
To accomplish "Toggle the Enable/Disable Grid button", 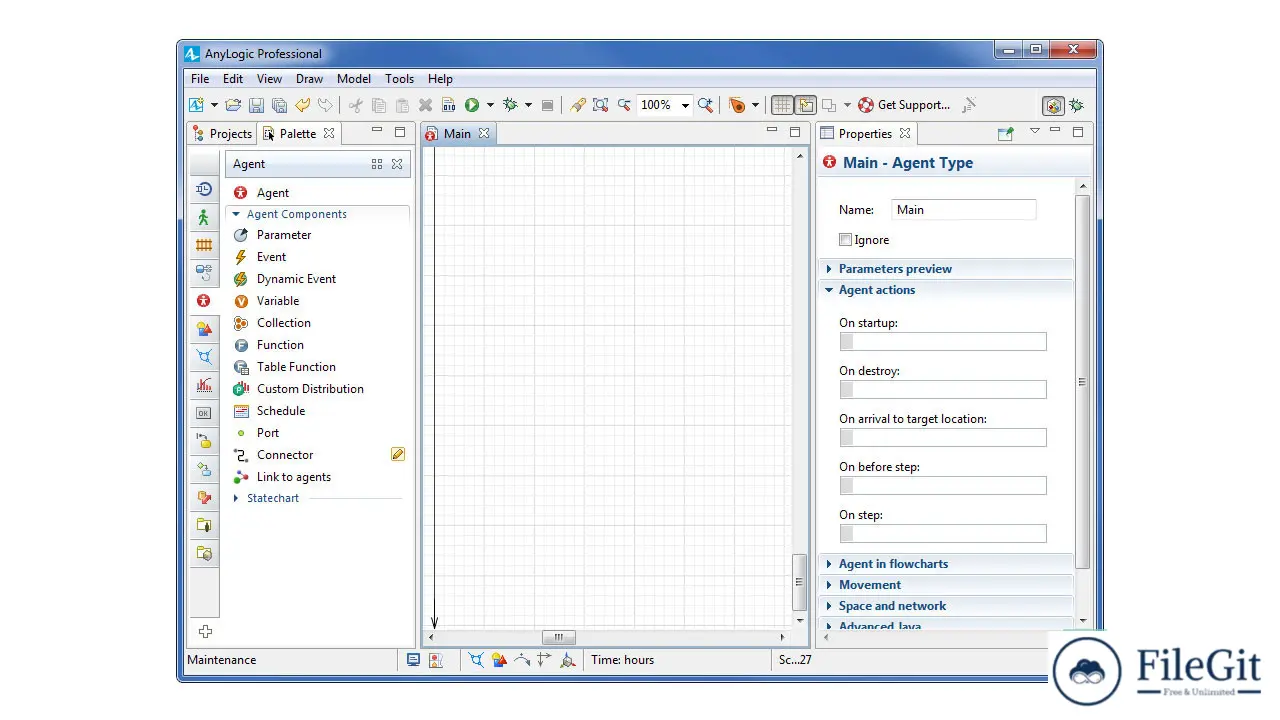I will (x=782, y=105).
